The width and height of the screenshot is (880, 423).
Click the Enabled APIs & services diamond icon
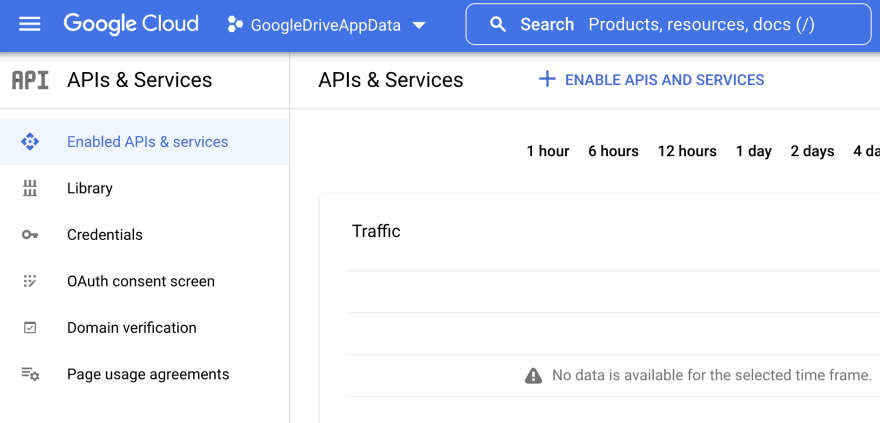(x=30, y=141)
